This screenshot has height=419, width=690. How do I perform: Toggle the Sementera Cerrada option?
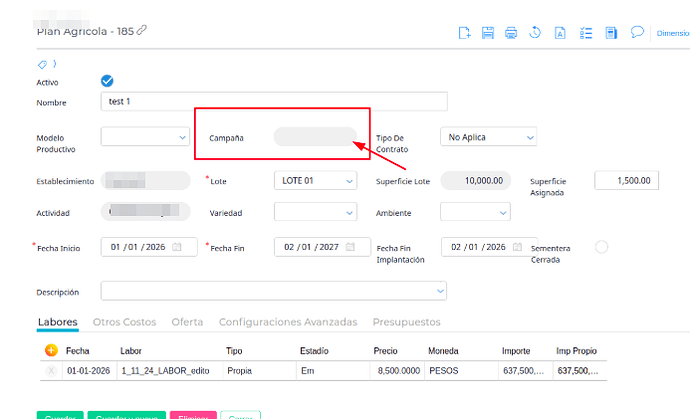[602, 247]
